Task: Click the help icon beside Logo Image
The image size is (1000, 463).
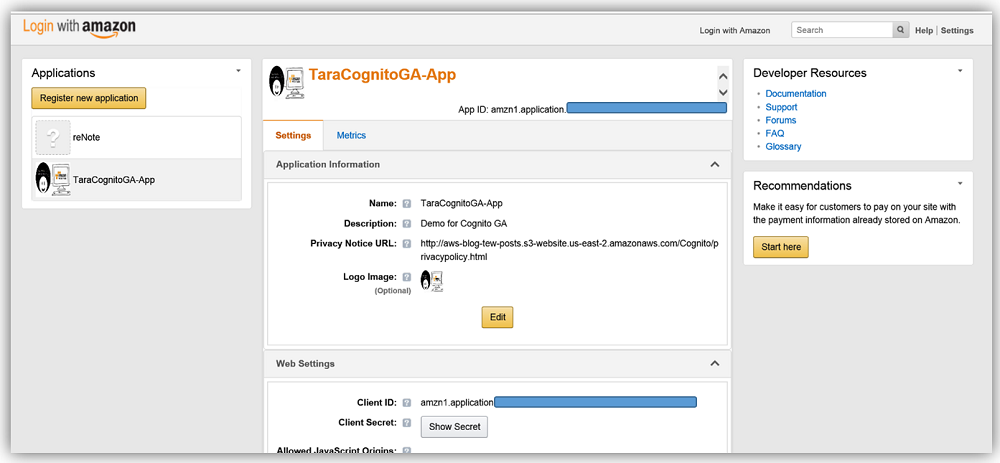Action: coord(407,276)
